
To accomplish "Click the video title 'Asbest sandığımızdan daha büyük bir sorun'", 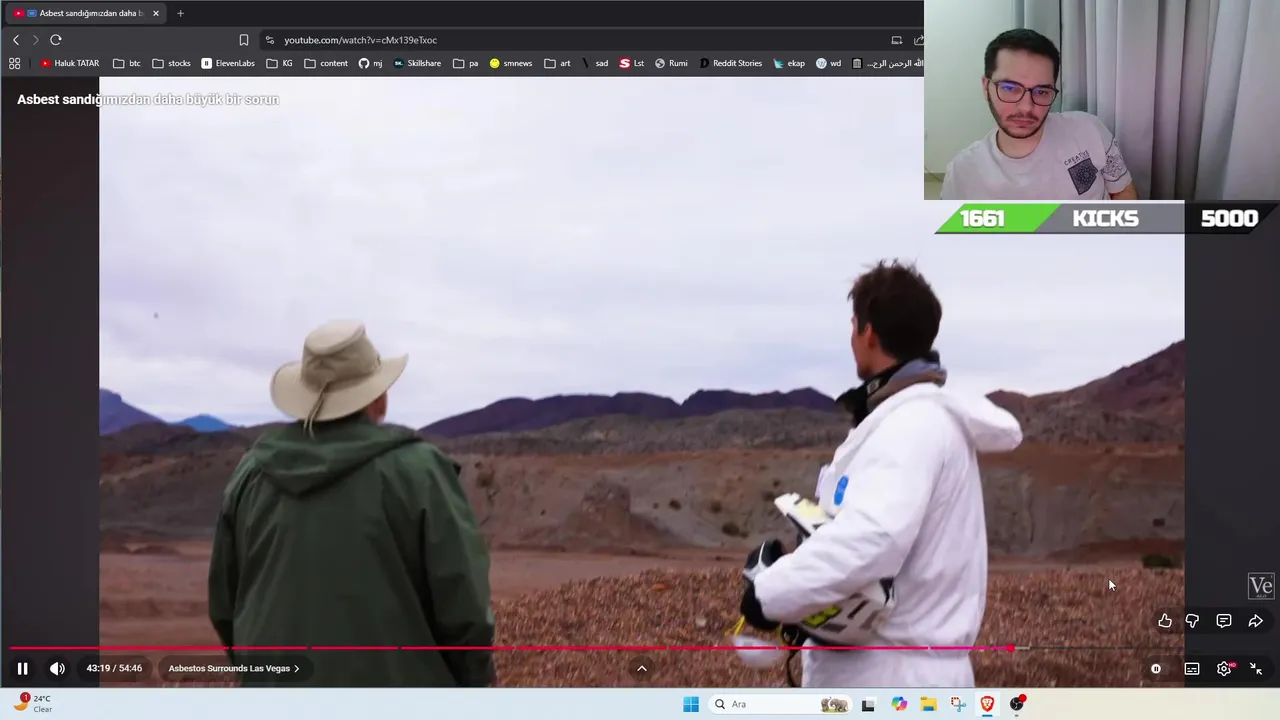I will (x=148, y=99).
